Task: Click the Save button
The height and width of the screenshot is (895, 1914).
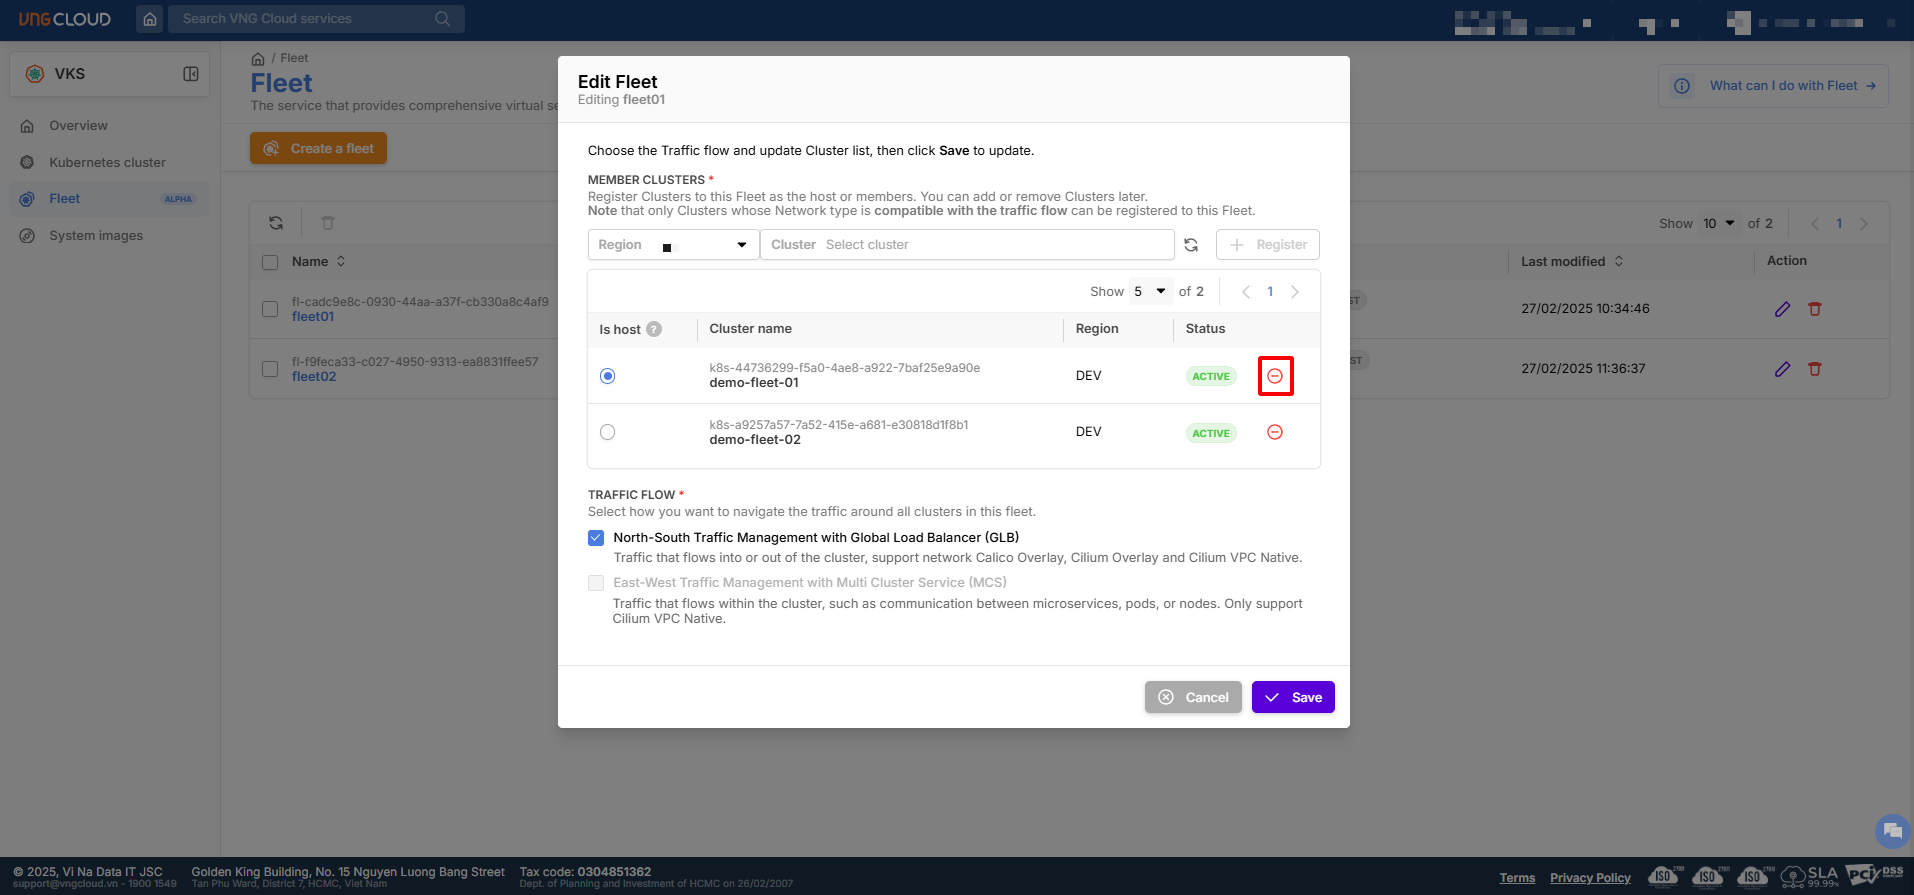Action: coord(1293,697)
